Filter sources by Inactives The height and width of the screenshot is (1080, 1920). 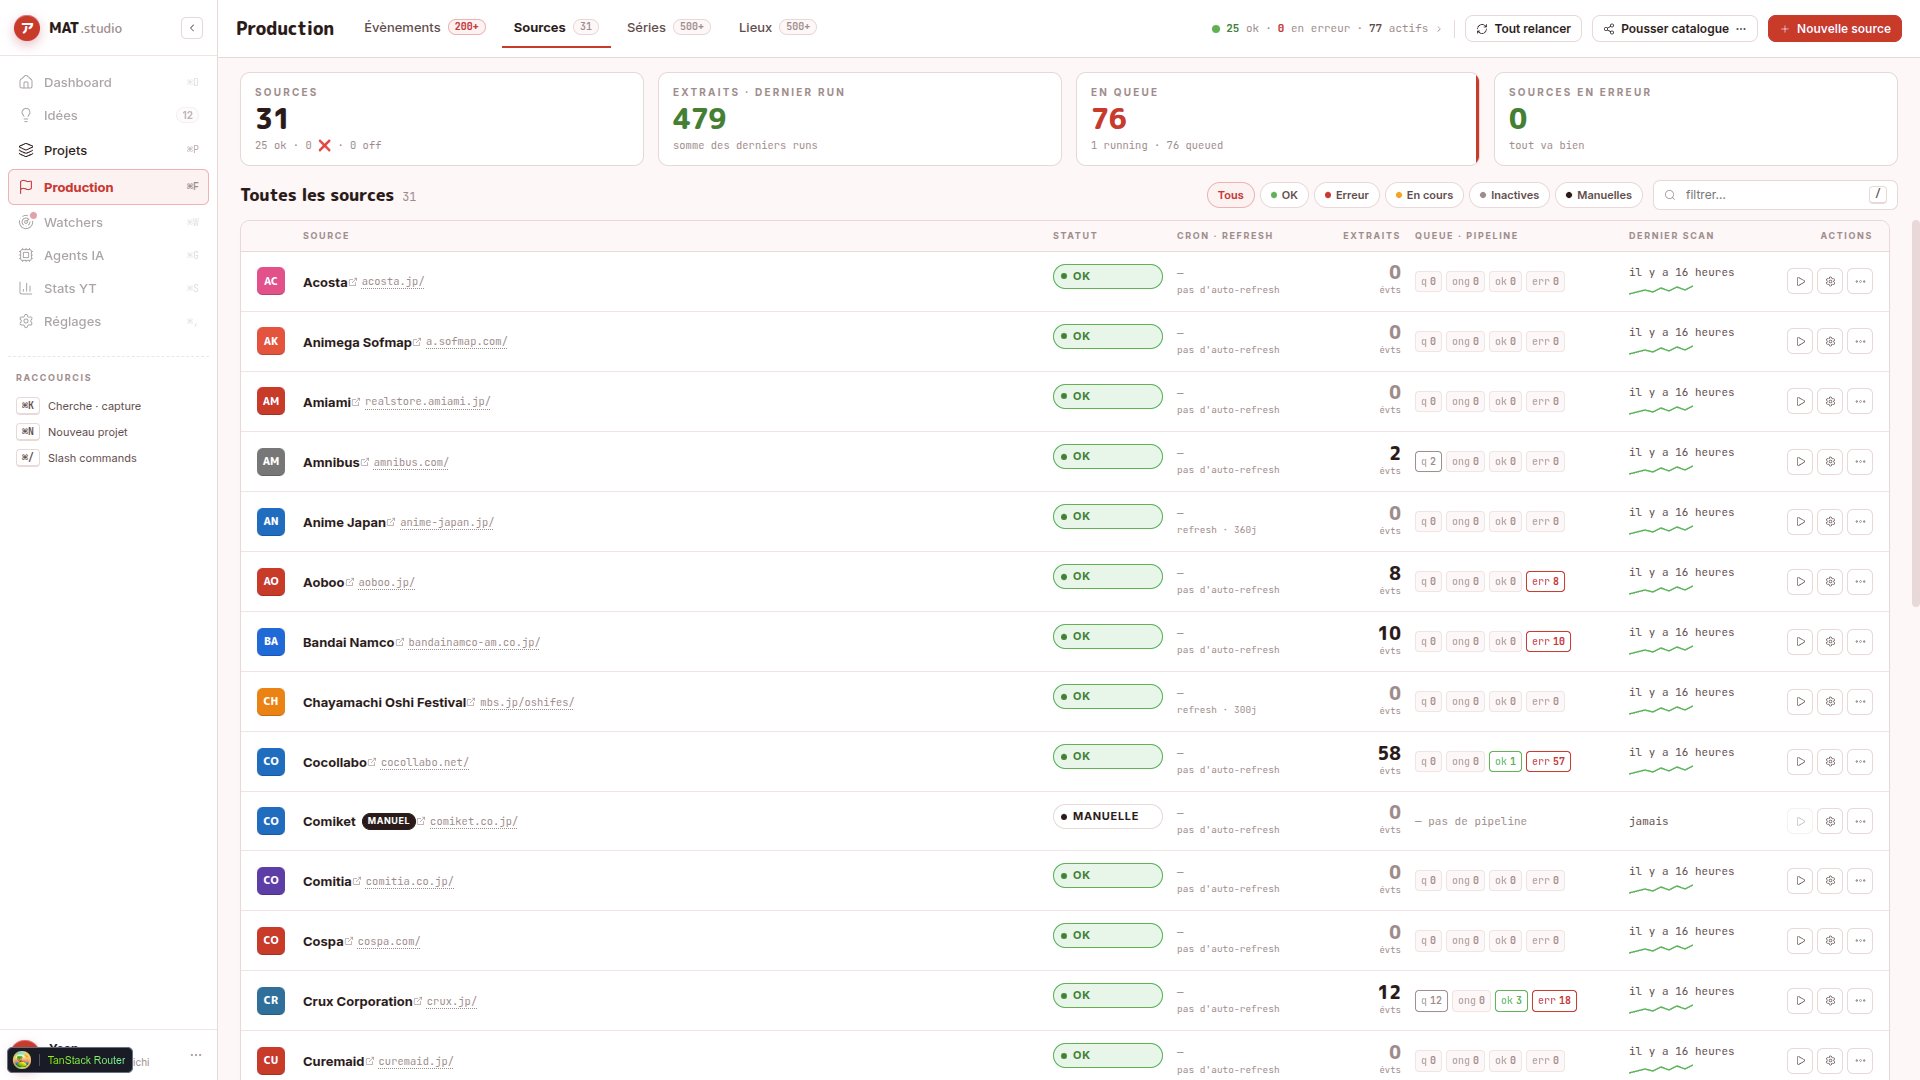(x=1509, y=195)
